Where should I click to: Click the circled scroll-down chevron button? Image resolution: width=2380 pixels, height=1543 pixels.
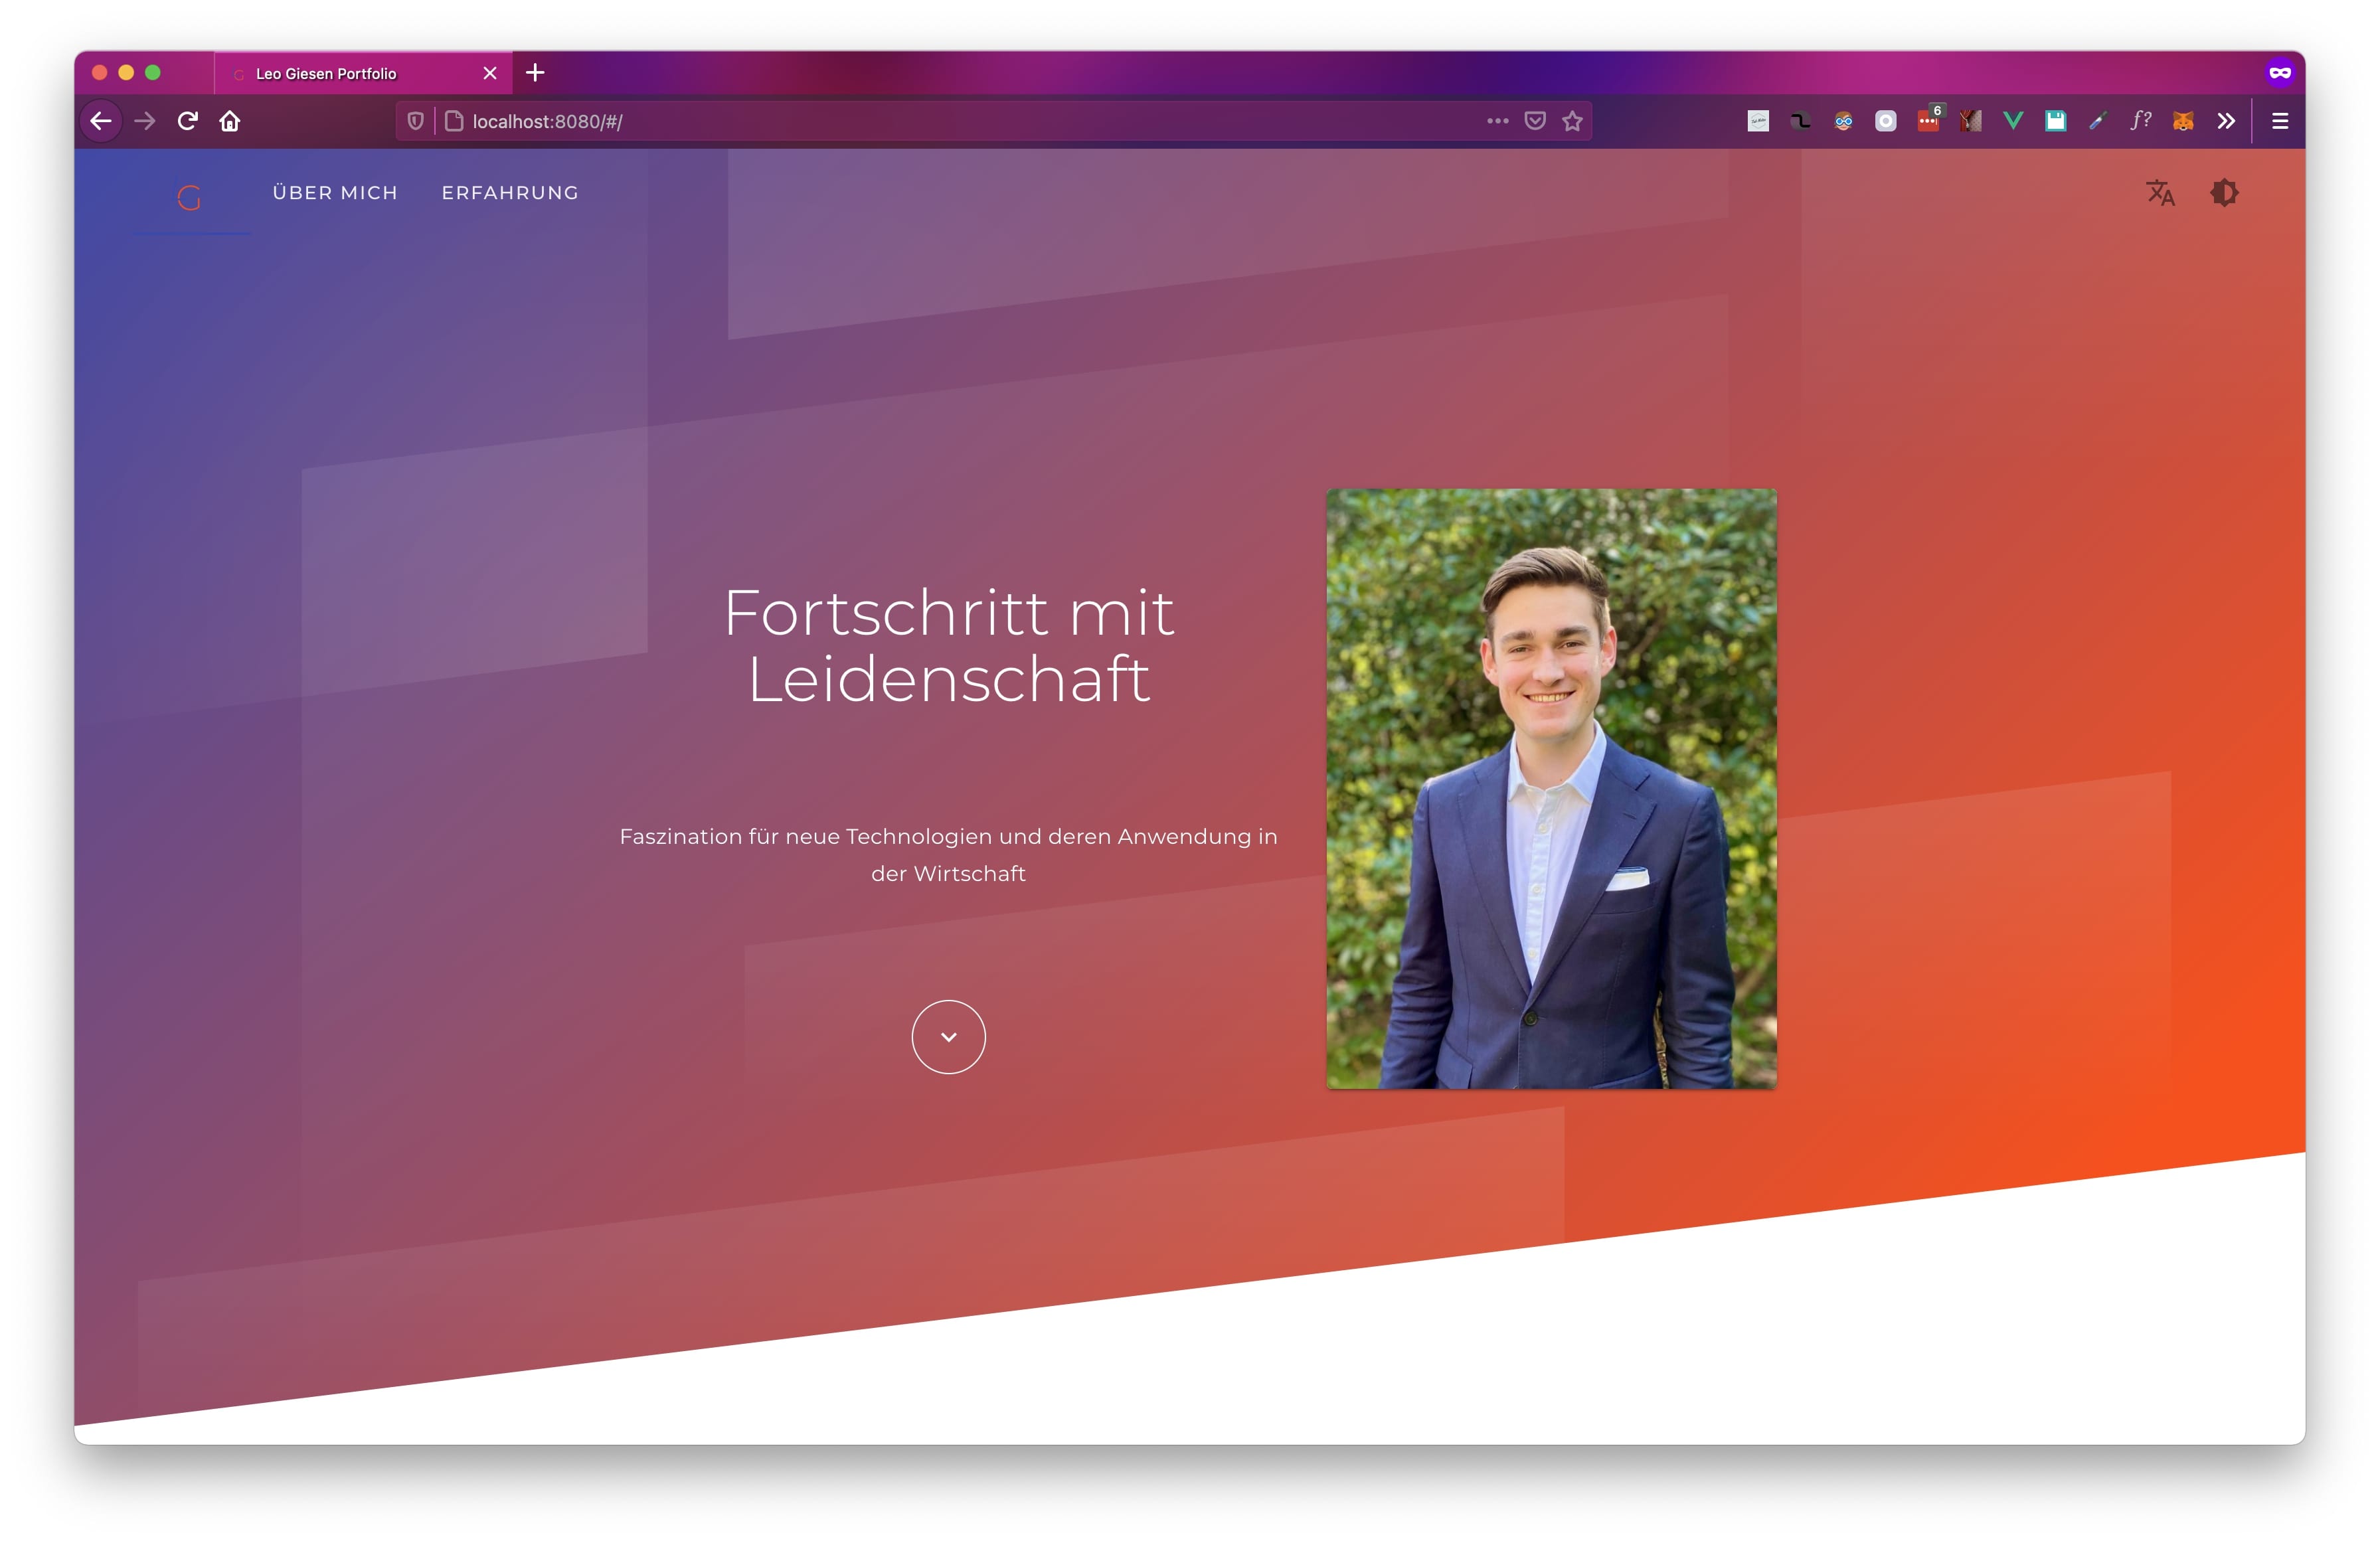coord(948,1037)
